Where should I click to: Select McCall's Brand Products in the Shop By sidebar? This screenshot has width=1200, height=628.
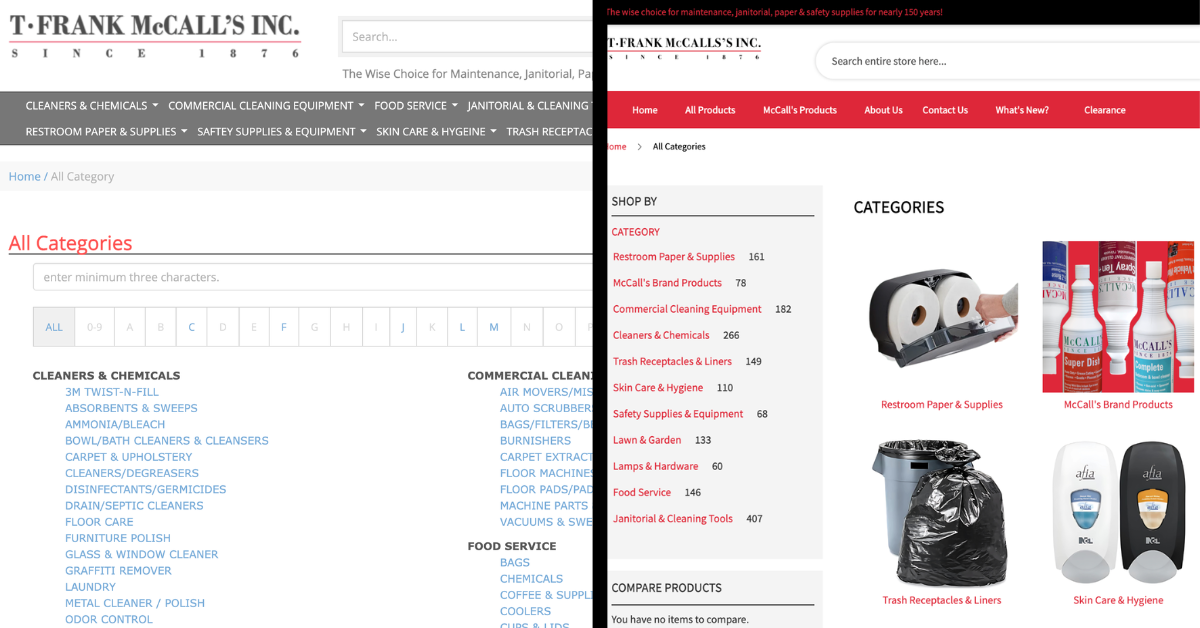pyautogui.click(x=667, y=283)
